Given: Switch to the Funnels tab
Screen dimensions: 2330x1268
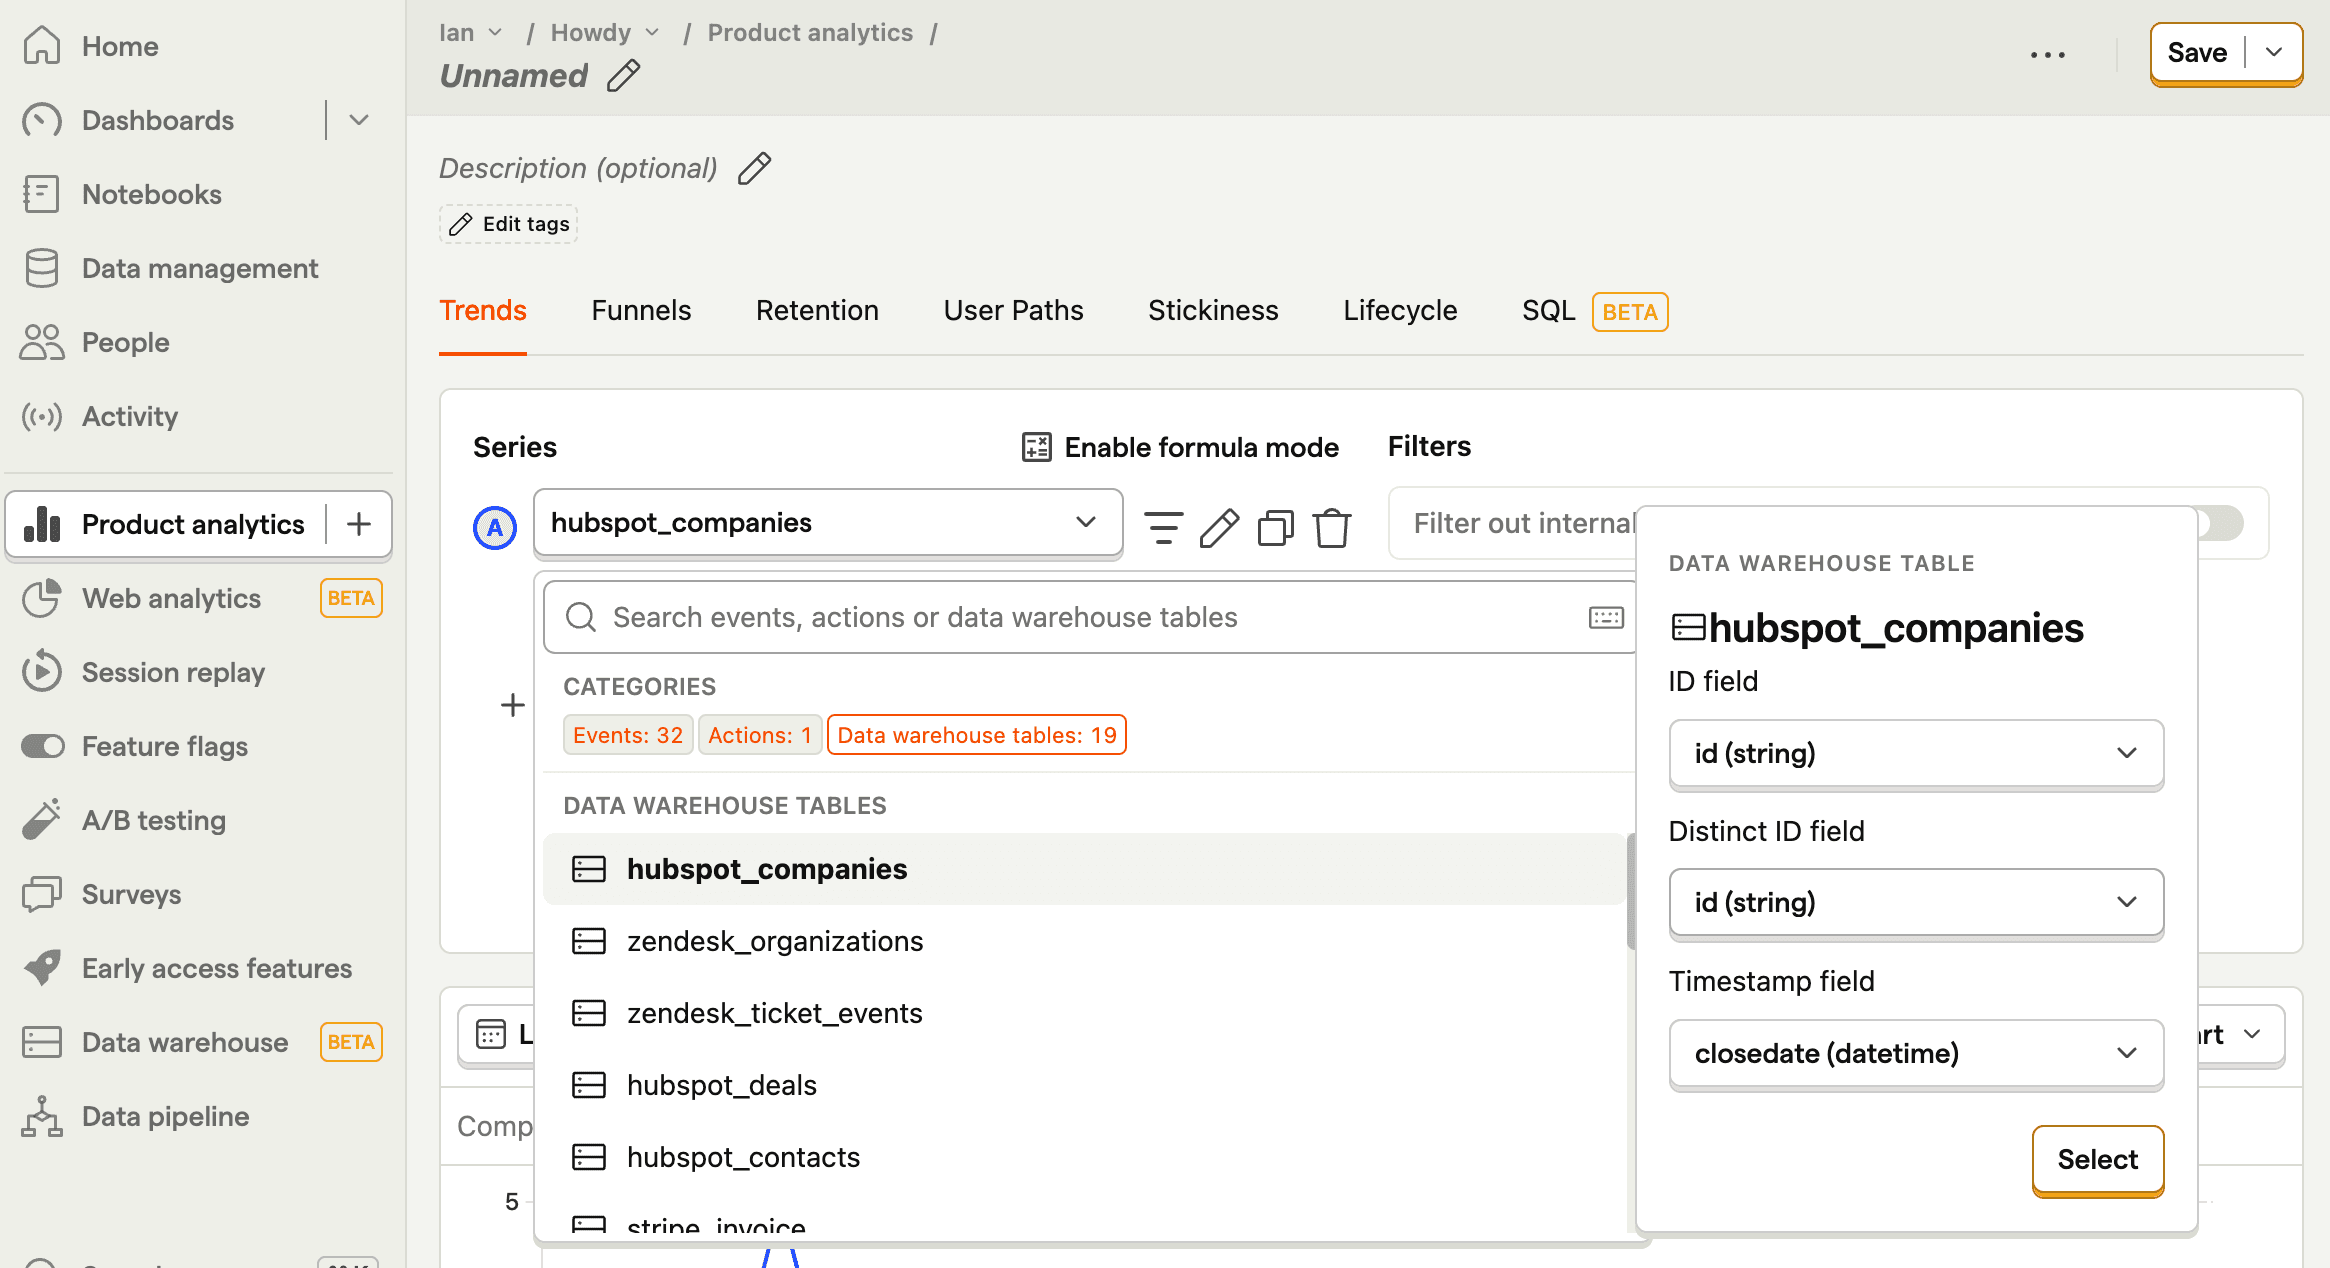Looking at the screenshot, I should pos(641,311).
